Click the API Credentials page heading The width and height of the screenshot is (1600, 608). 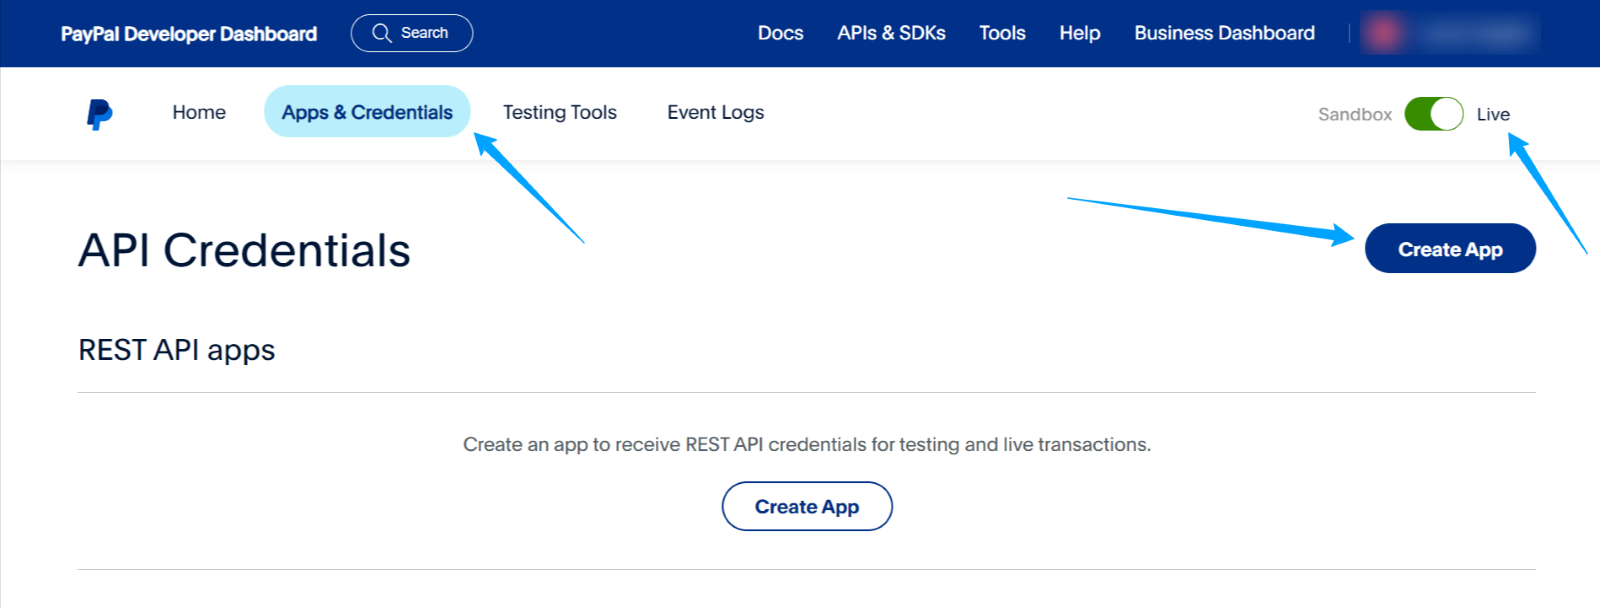[244, 250]
